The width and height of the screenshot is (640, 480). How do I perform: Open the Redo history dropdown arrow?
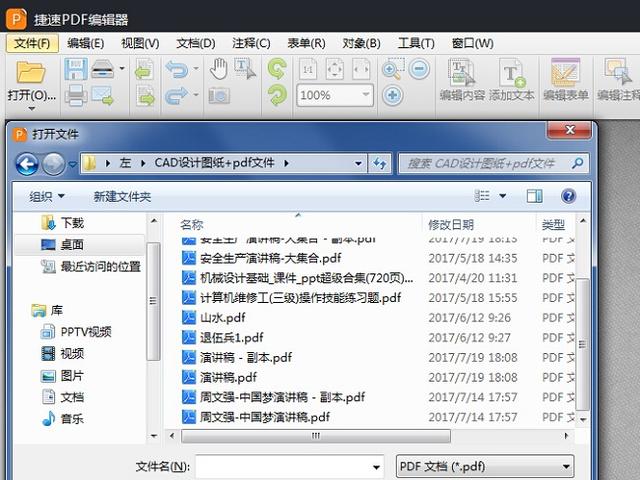[x=196, y=95]
